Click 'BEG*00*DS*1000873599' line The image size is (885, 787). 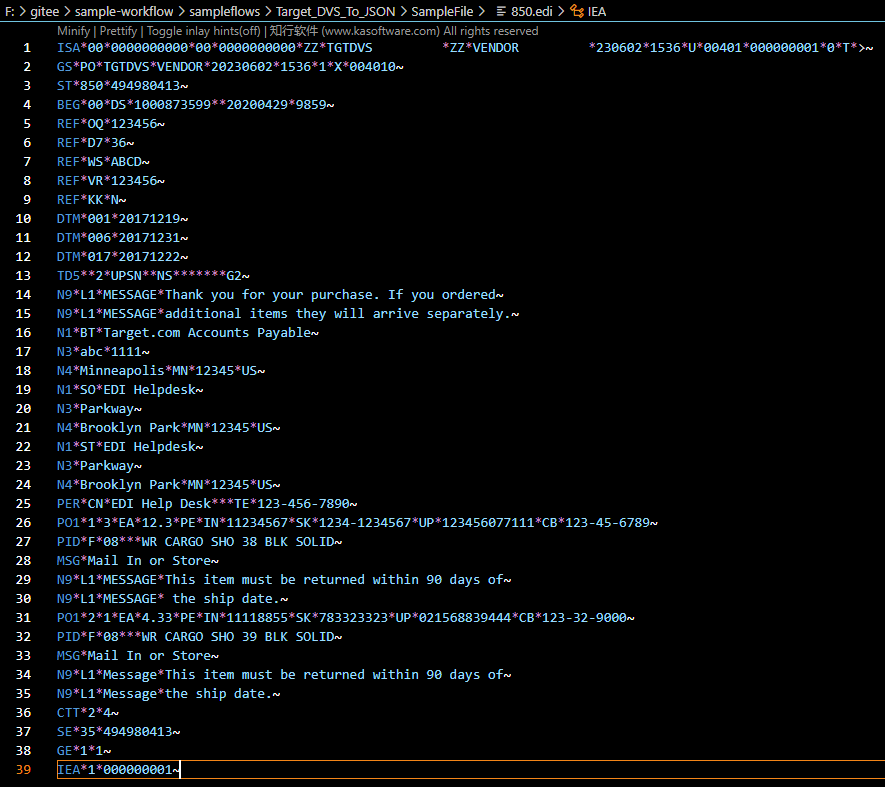pos(195,105)
